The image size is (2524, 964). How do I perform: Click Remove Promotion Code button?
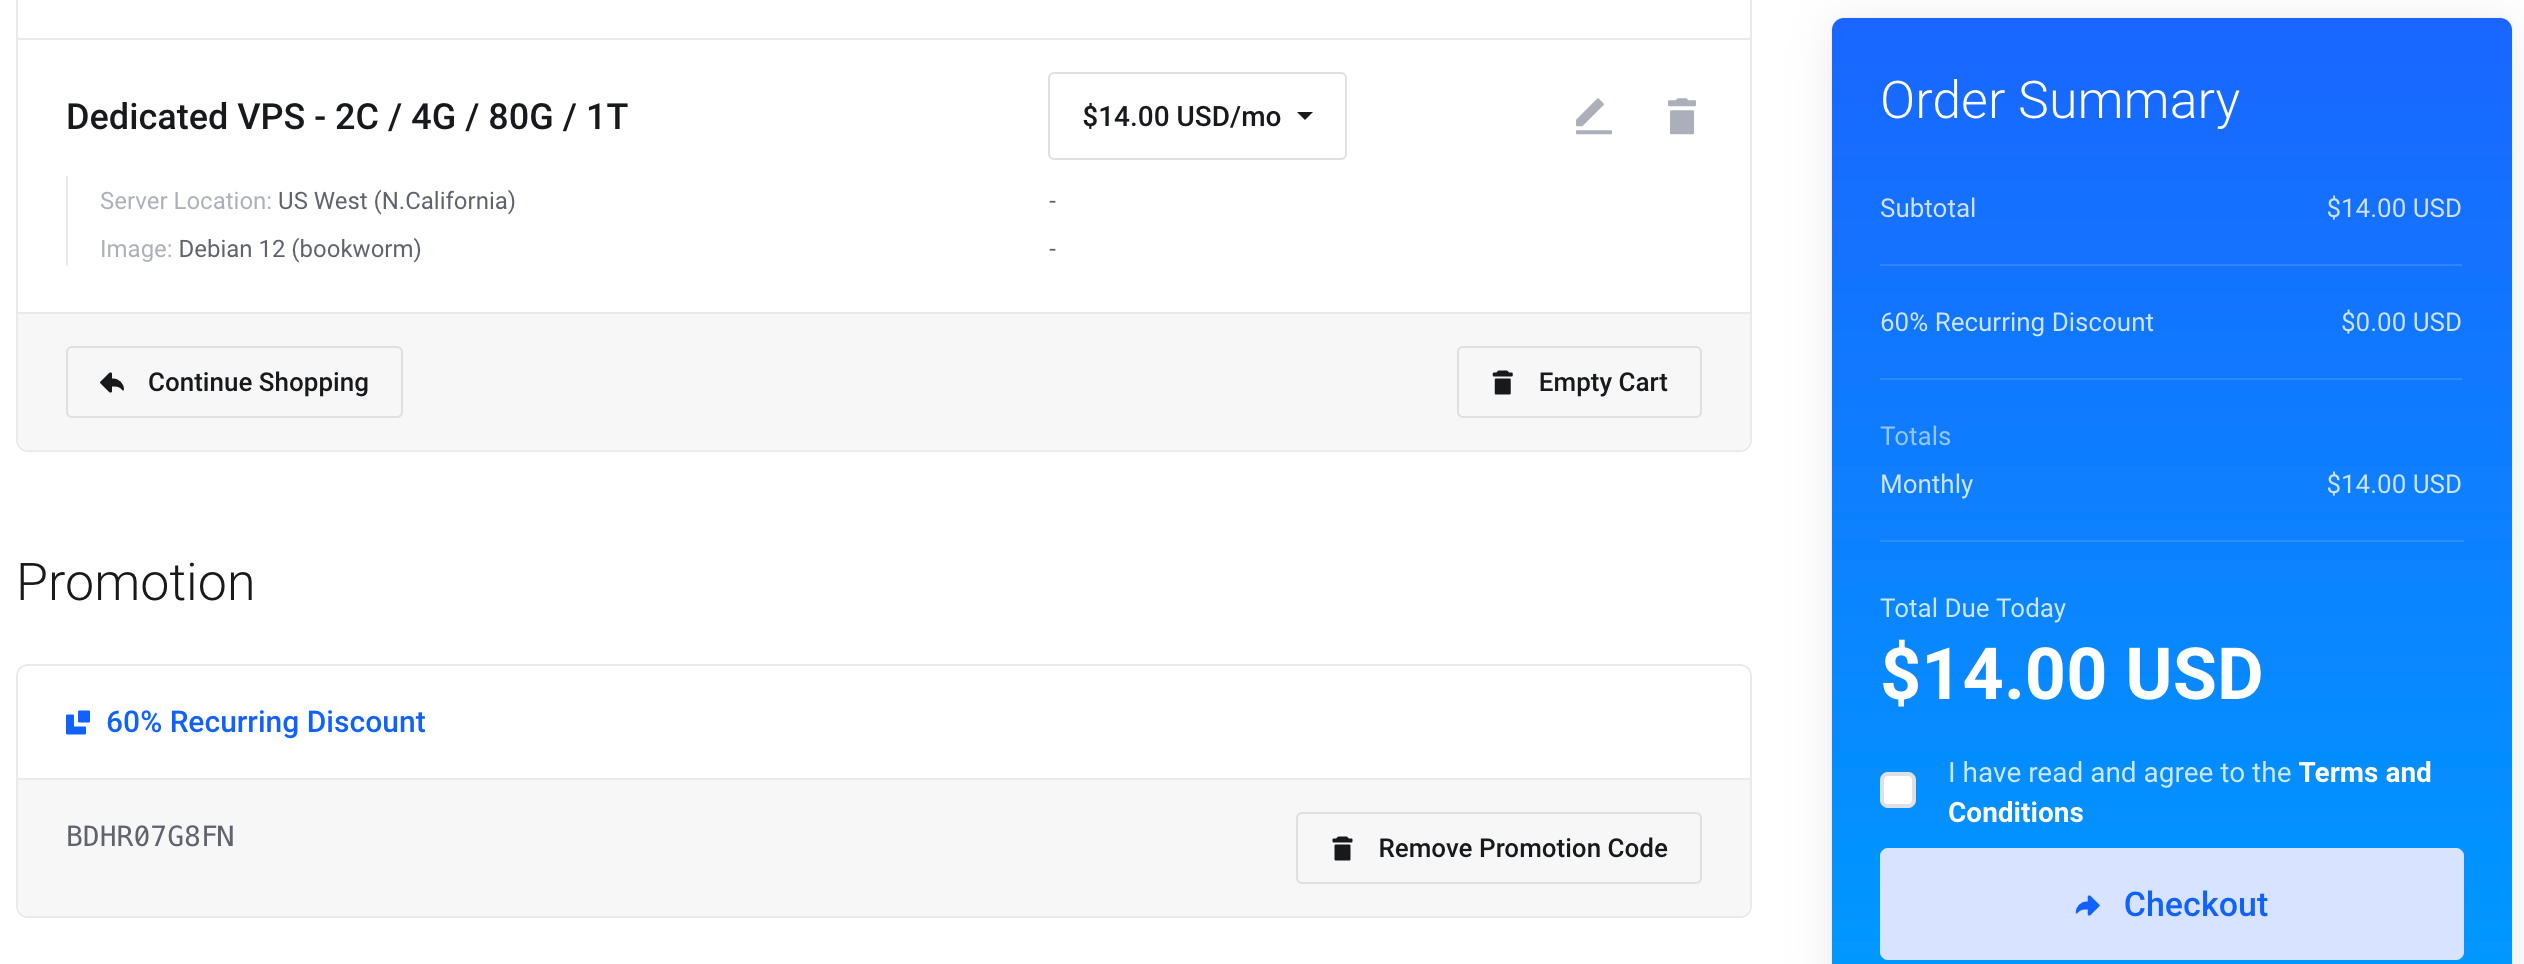(1498, 848)
